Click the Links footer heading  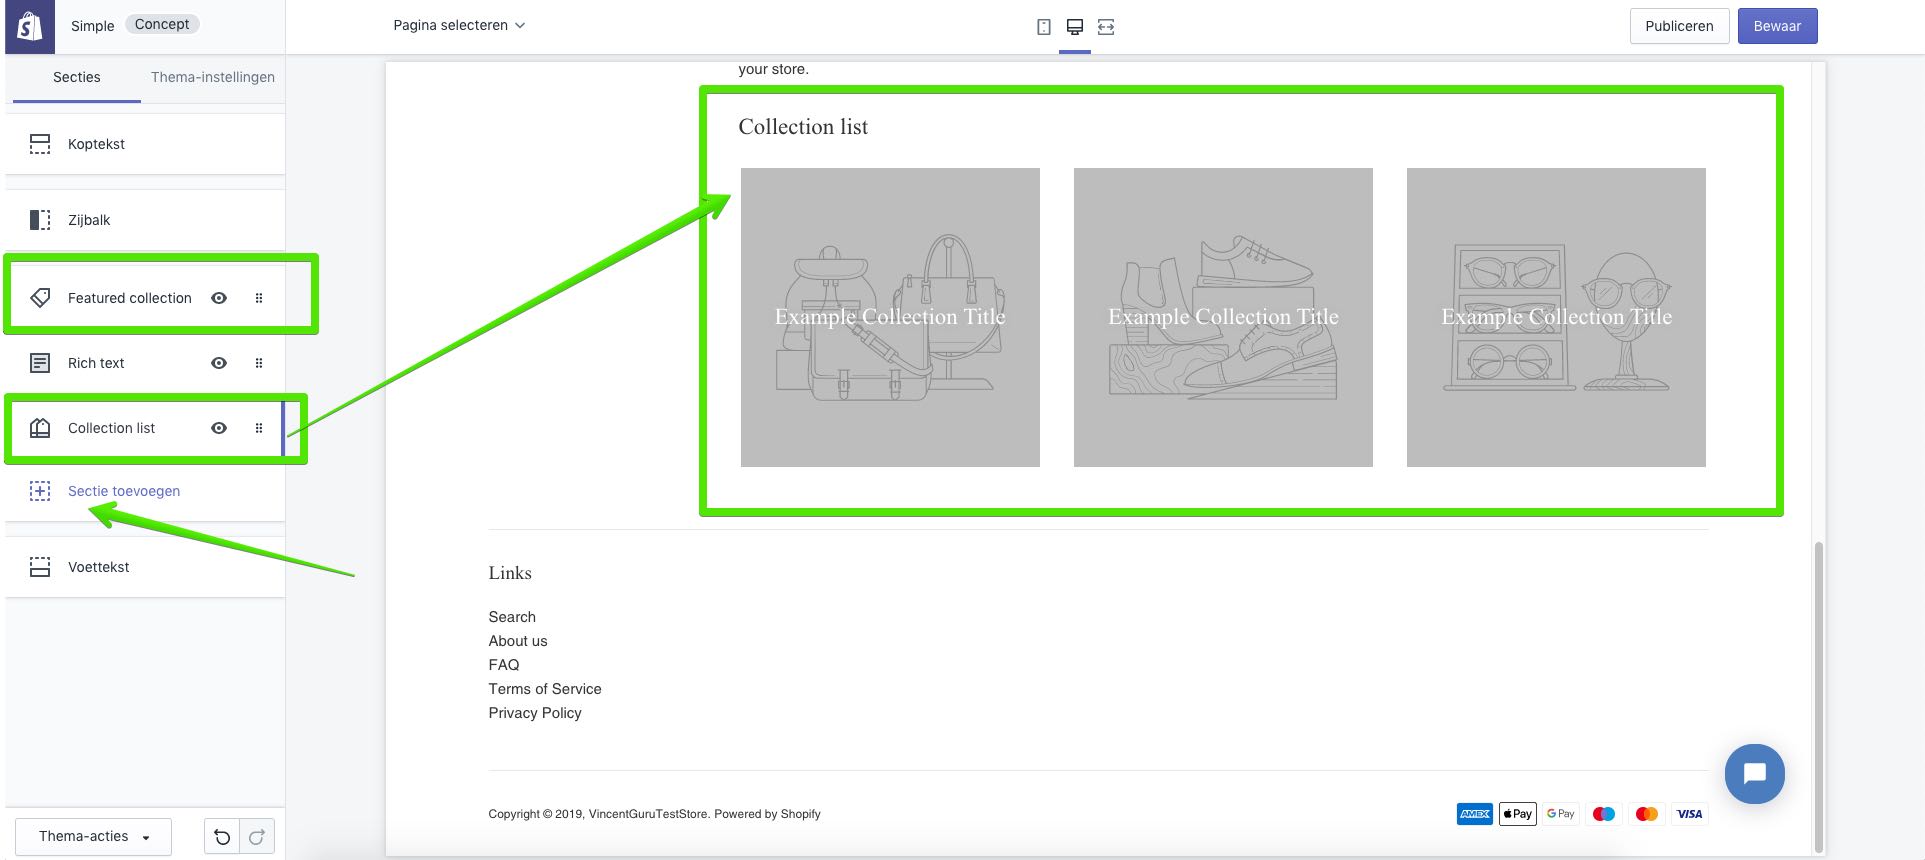(x=510, y=573)
